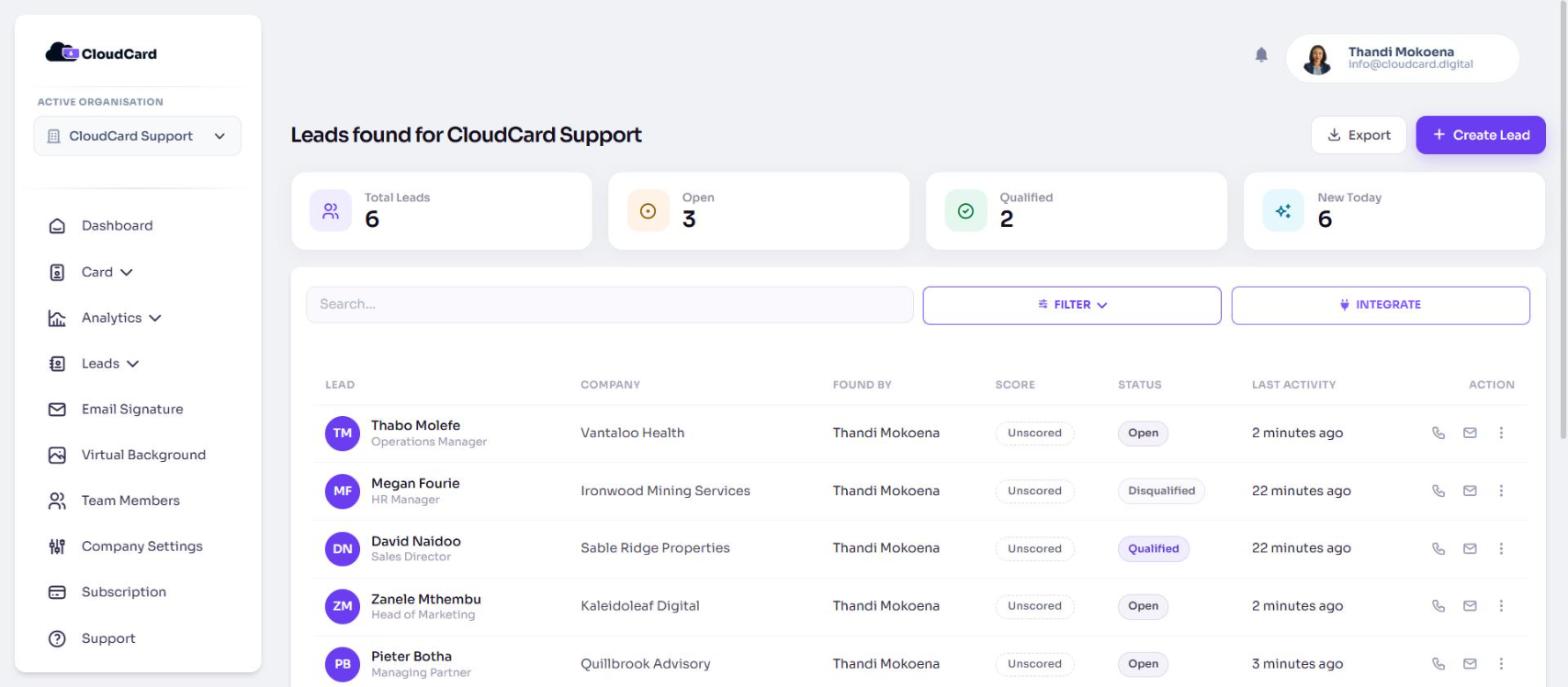The height and width of the screenshot is (687, 1568).
Task: Open Email Signature page
Action: click(x=132, y=409)
